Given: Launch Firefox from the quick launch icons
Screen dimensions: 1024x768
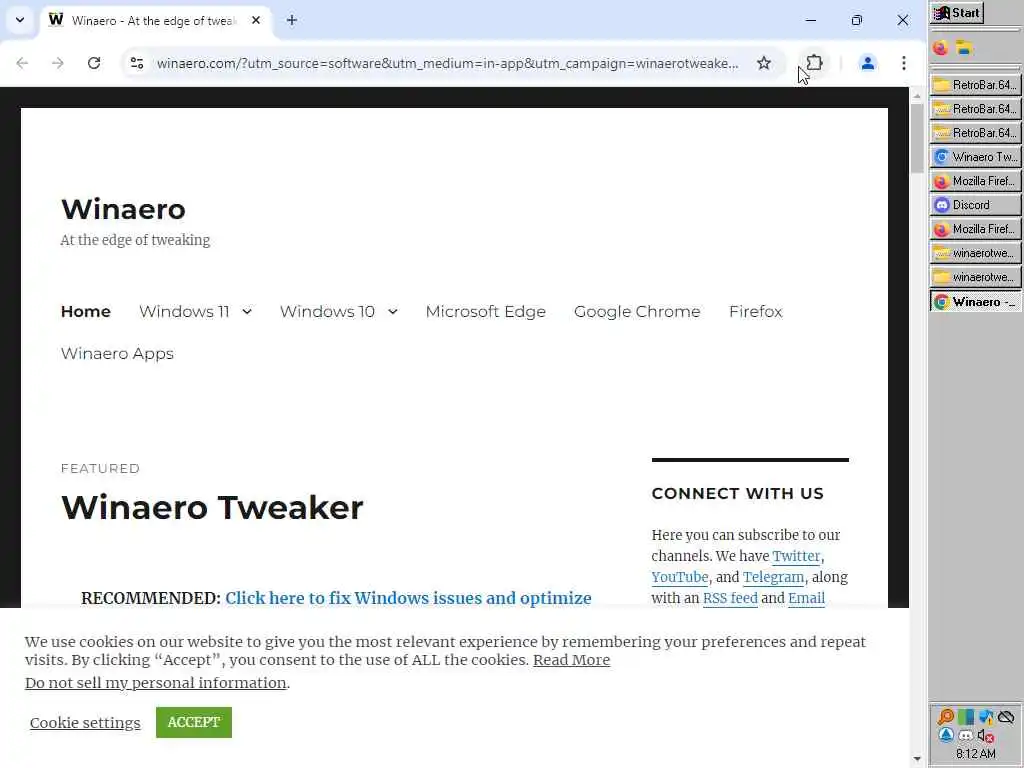Looking at the screenshot, I should pyautogui.click(x=940, y=48).
